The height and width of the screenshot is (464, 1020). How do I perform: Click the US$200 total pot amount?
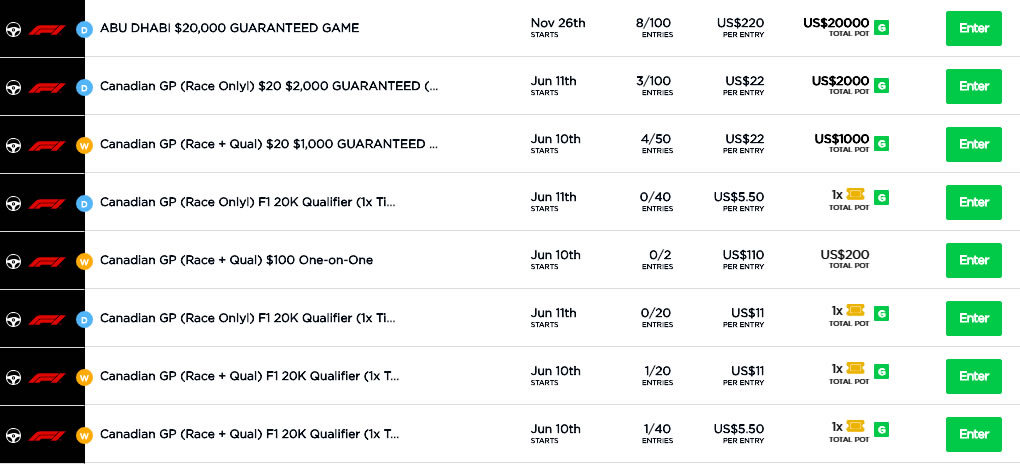[x=844, y=254]
